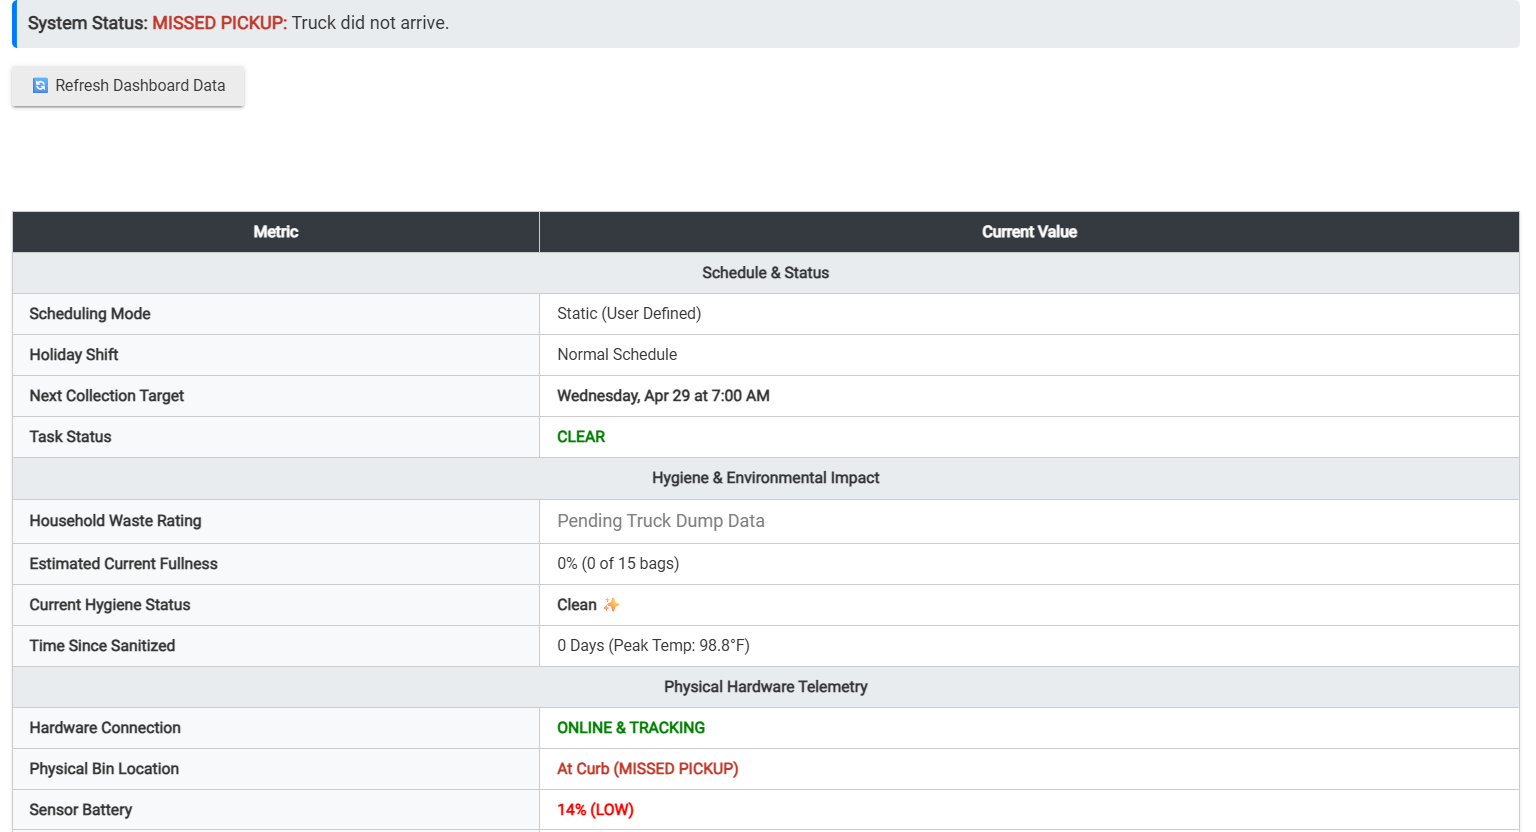This screenshot has height=832, width=1536.
Task: Select the MISSED PICKUP status alert text
Action: point(219,23)
